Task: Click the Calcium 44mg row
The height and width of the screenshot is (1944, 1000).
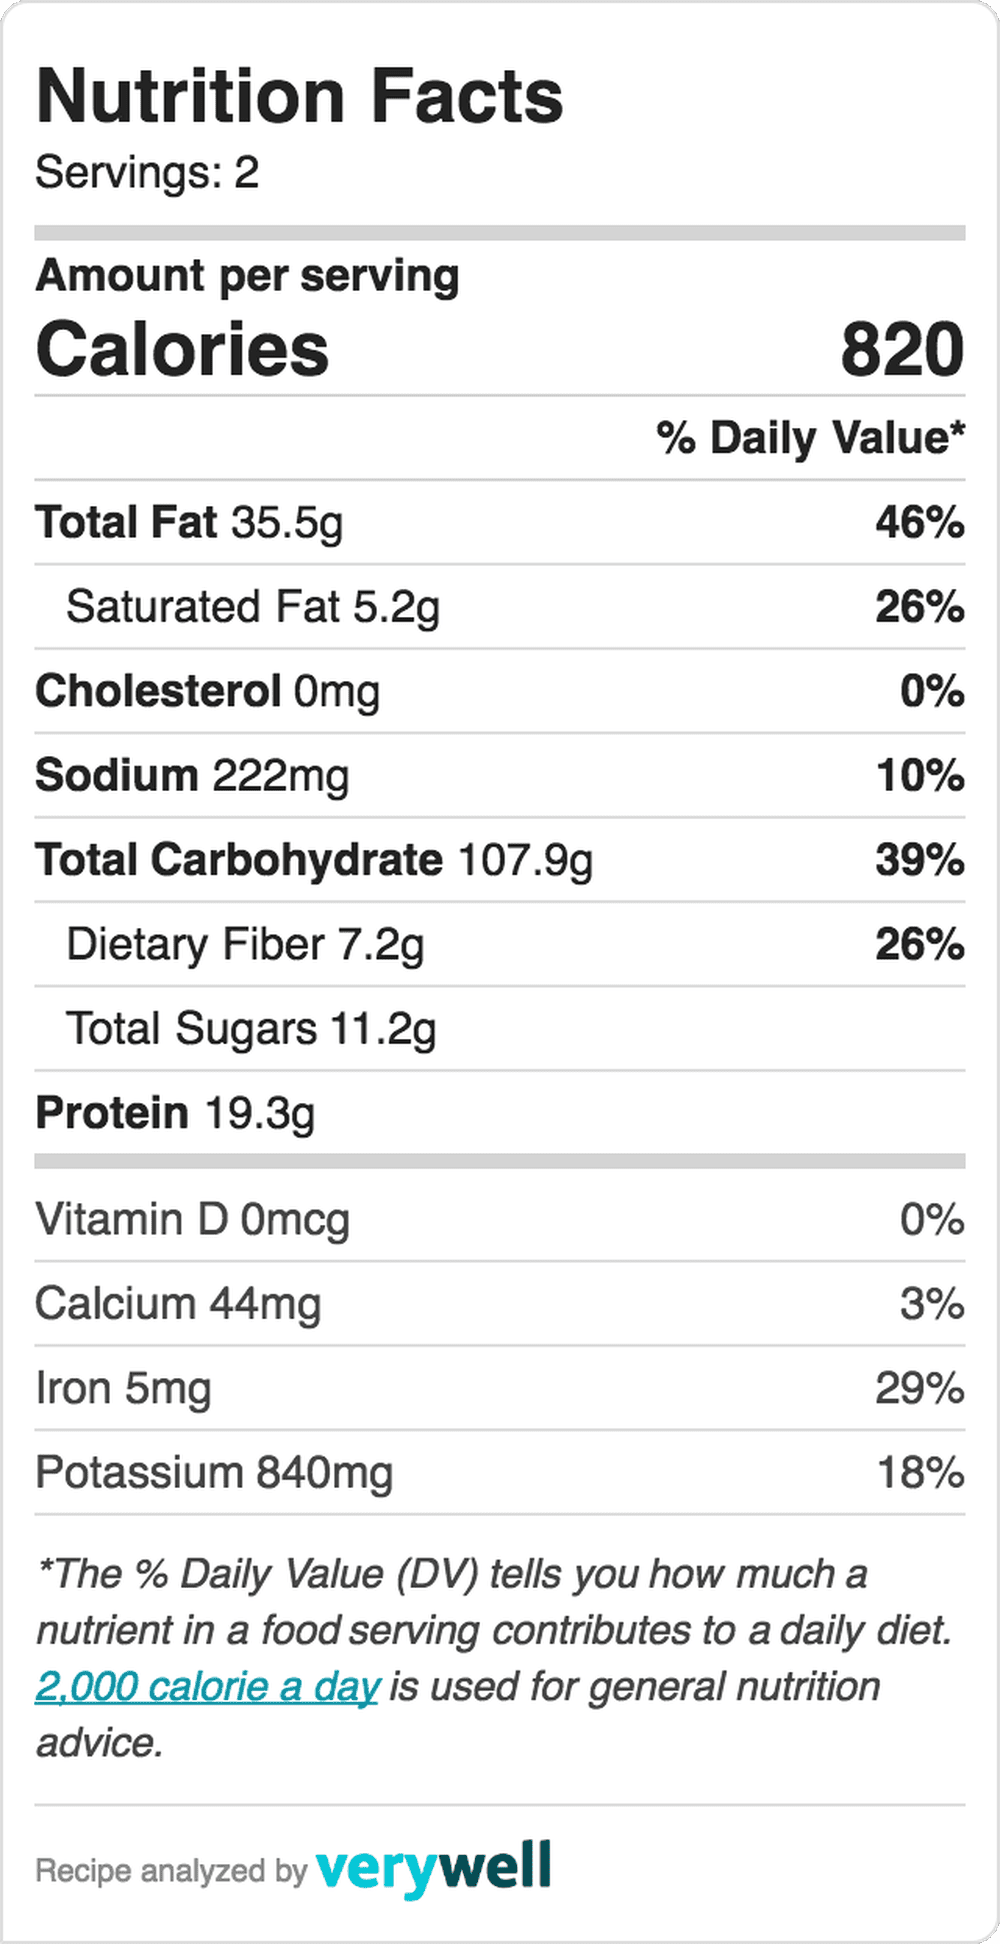Action: pyautogui.click(x=500, y=1304)
